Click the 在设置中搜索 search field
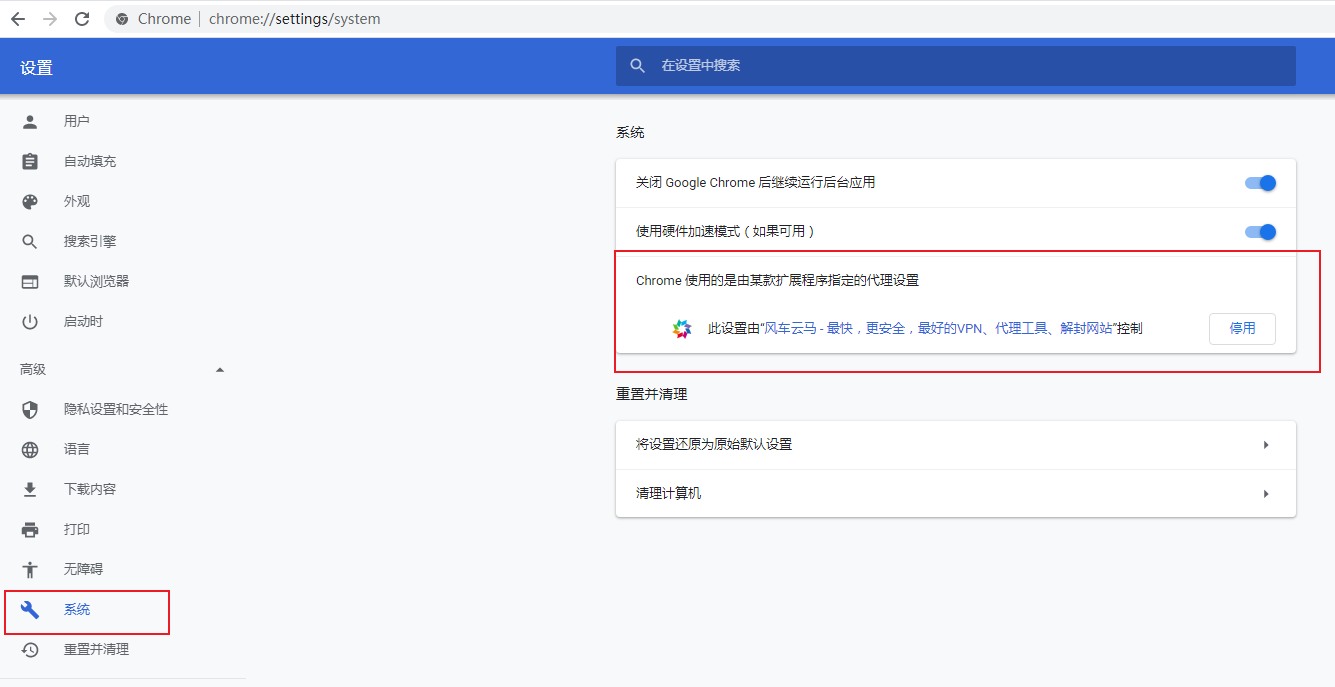Image resolution: width=1335 pixels, height=687 pixels. click(956, 66)
